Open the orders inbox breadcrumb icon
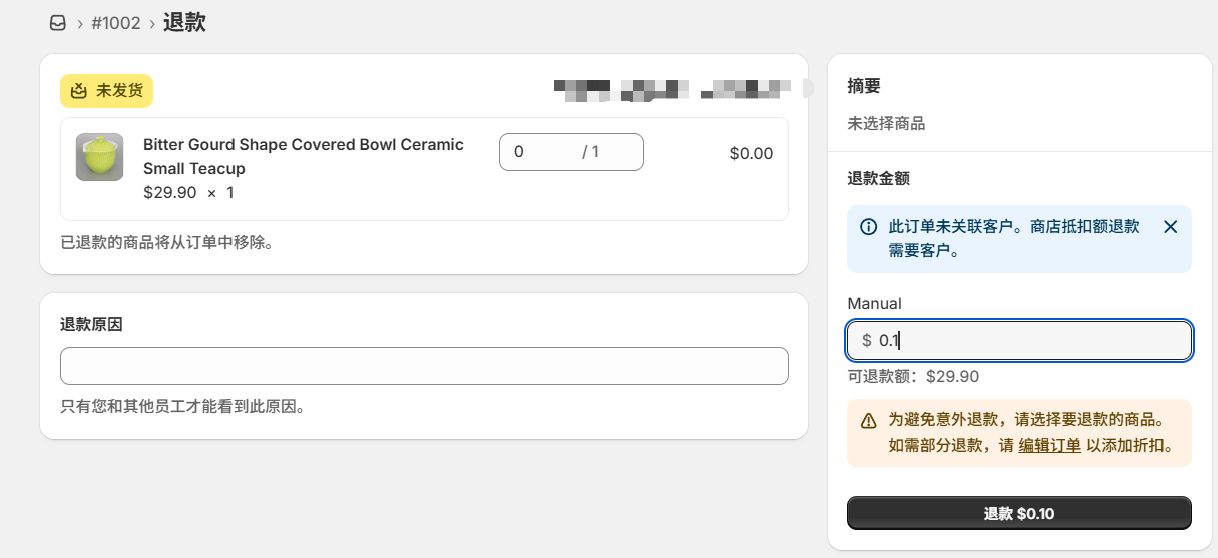Image resolution: width=1218 pixels, height=558 pixels. click(x=58, y=22)
